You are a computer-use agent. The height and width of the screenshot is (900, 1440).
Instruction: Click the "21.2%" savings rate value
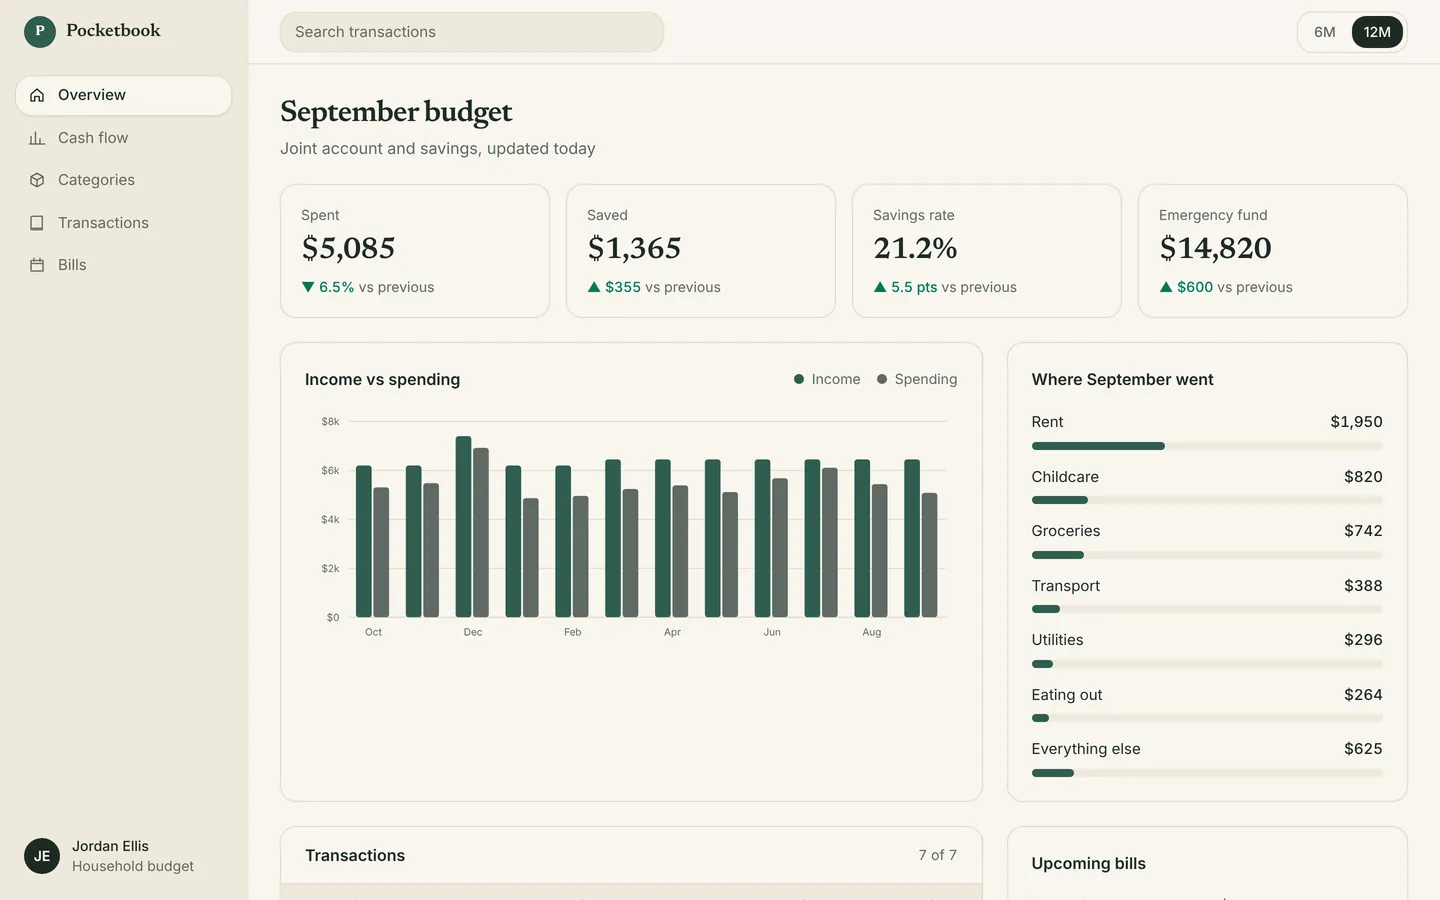coord(915,248)
